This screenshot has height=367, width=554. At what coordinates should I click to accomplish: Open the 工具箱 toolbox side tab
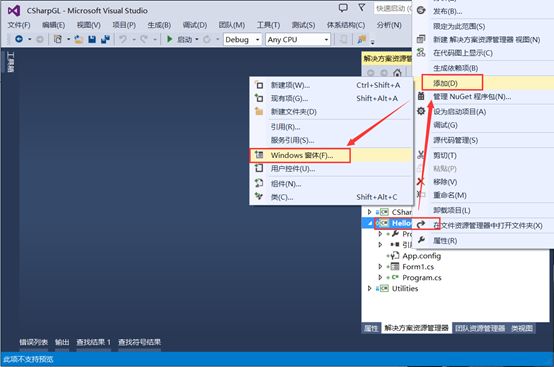pos(11,62)
